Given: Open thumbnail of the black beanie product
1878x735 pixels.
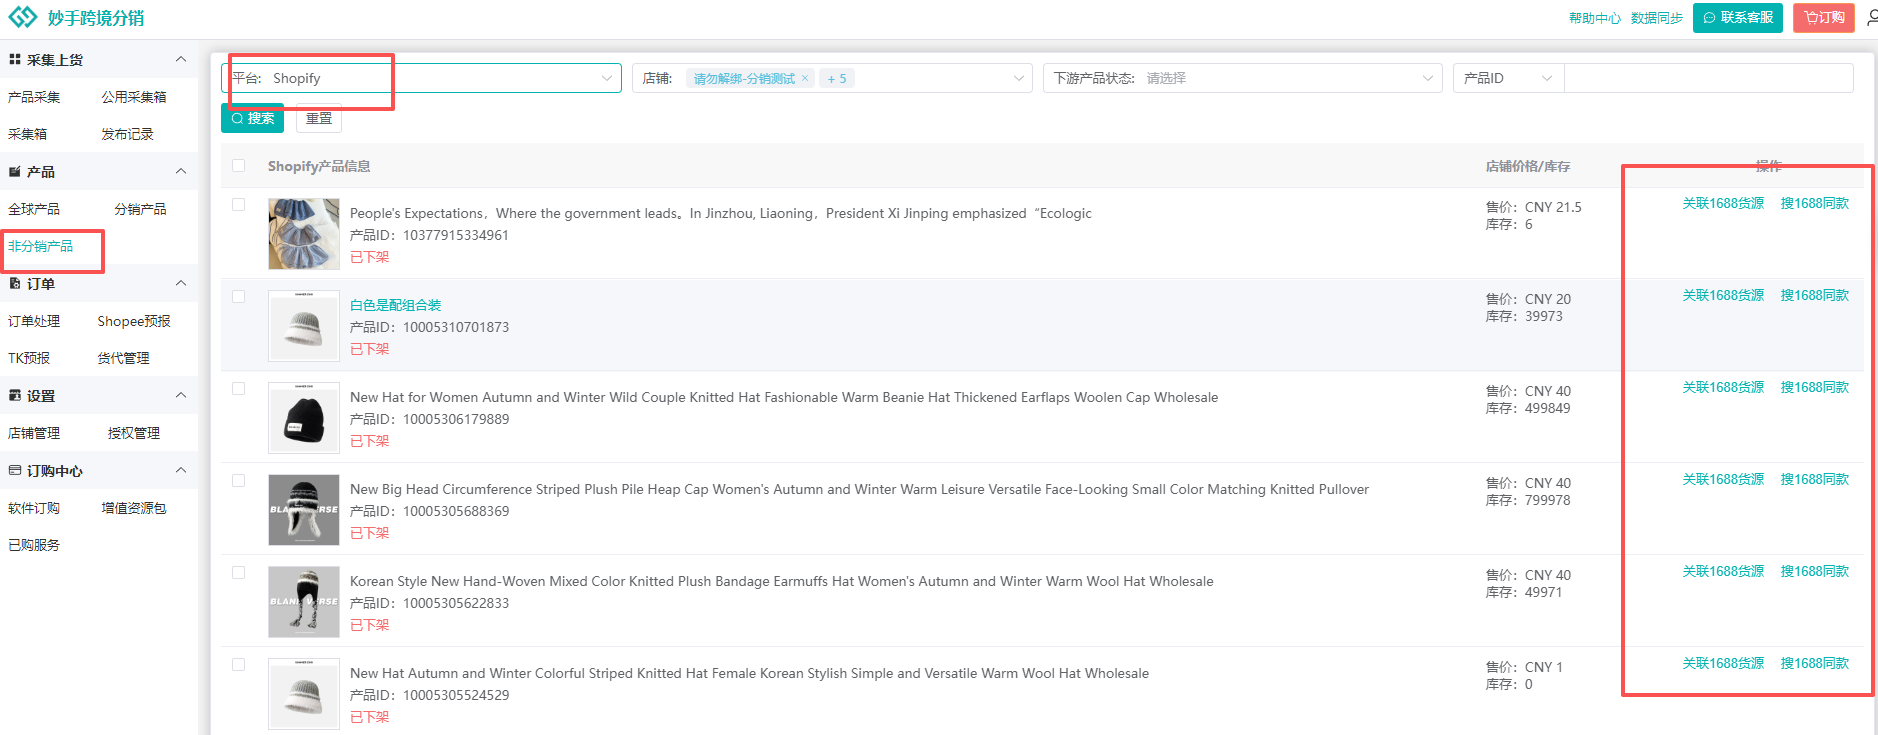Looking at the screenshot, I should pos(304,418).
